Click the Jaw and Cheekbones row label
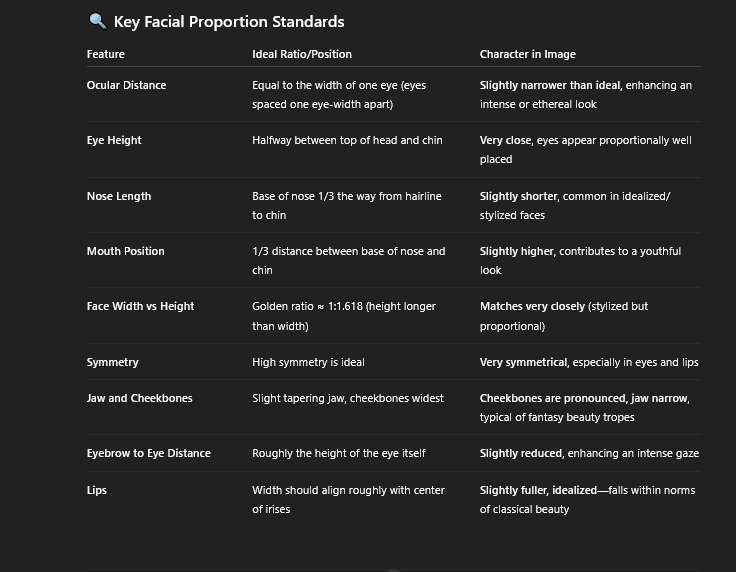 click(139, 398)
